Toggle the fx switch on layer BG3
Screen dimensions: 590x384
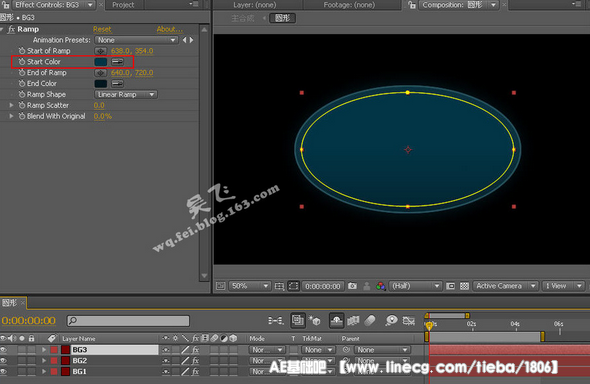pos(196,350)
